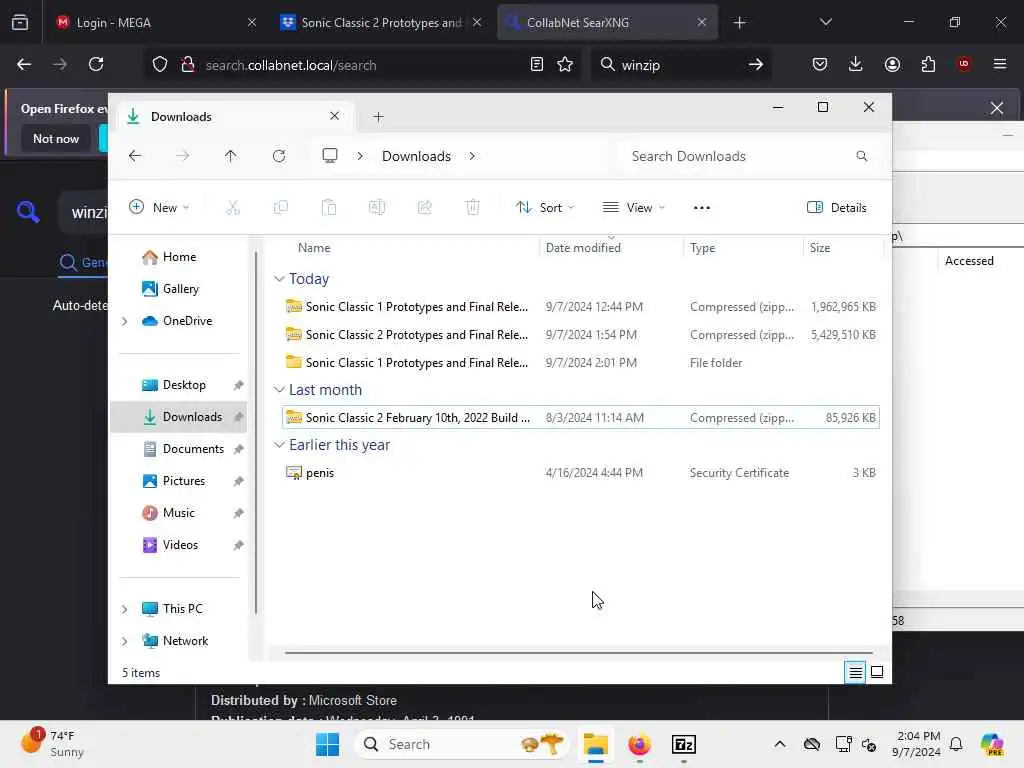Screen dimensions: 1024x768
Task: Expand the This PC tree node
Action: 125,609
